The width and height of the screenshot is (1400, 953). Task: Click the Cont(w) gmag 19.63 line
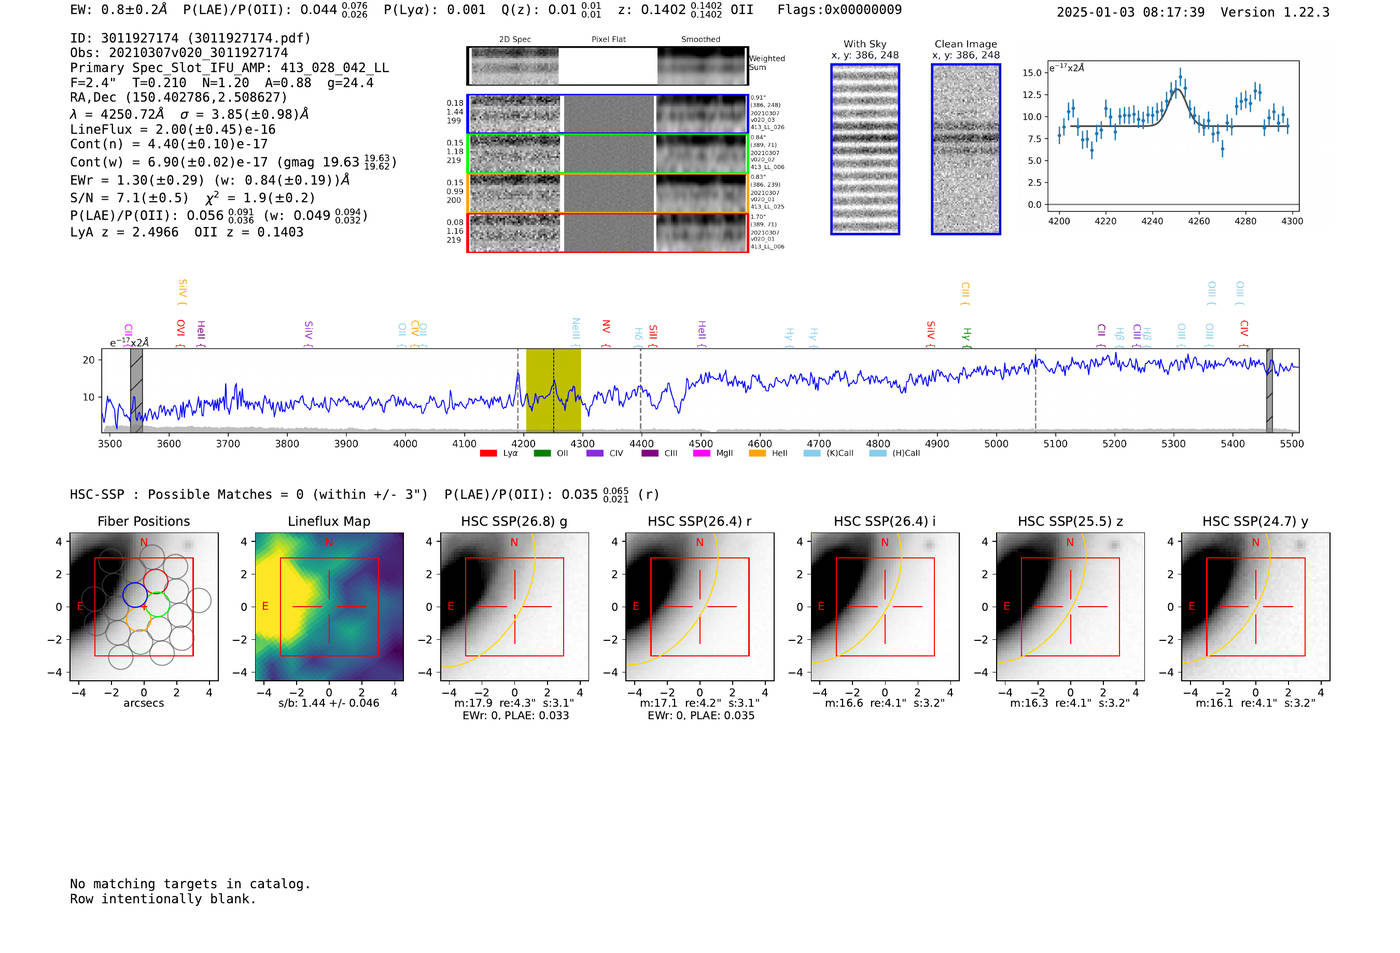(231, 161)
